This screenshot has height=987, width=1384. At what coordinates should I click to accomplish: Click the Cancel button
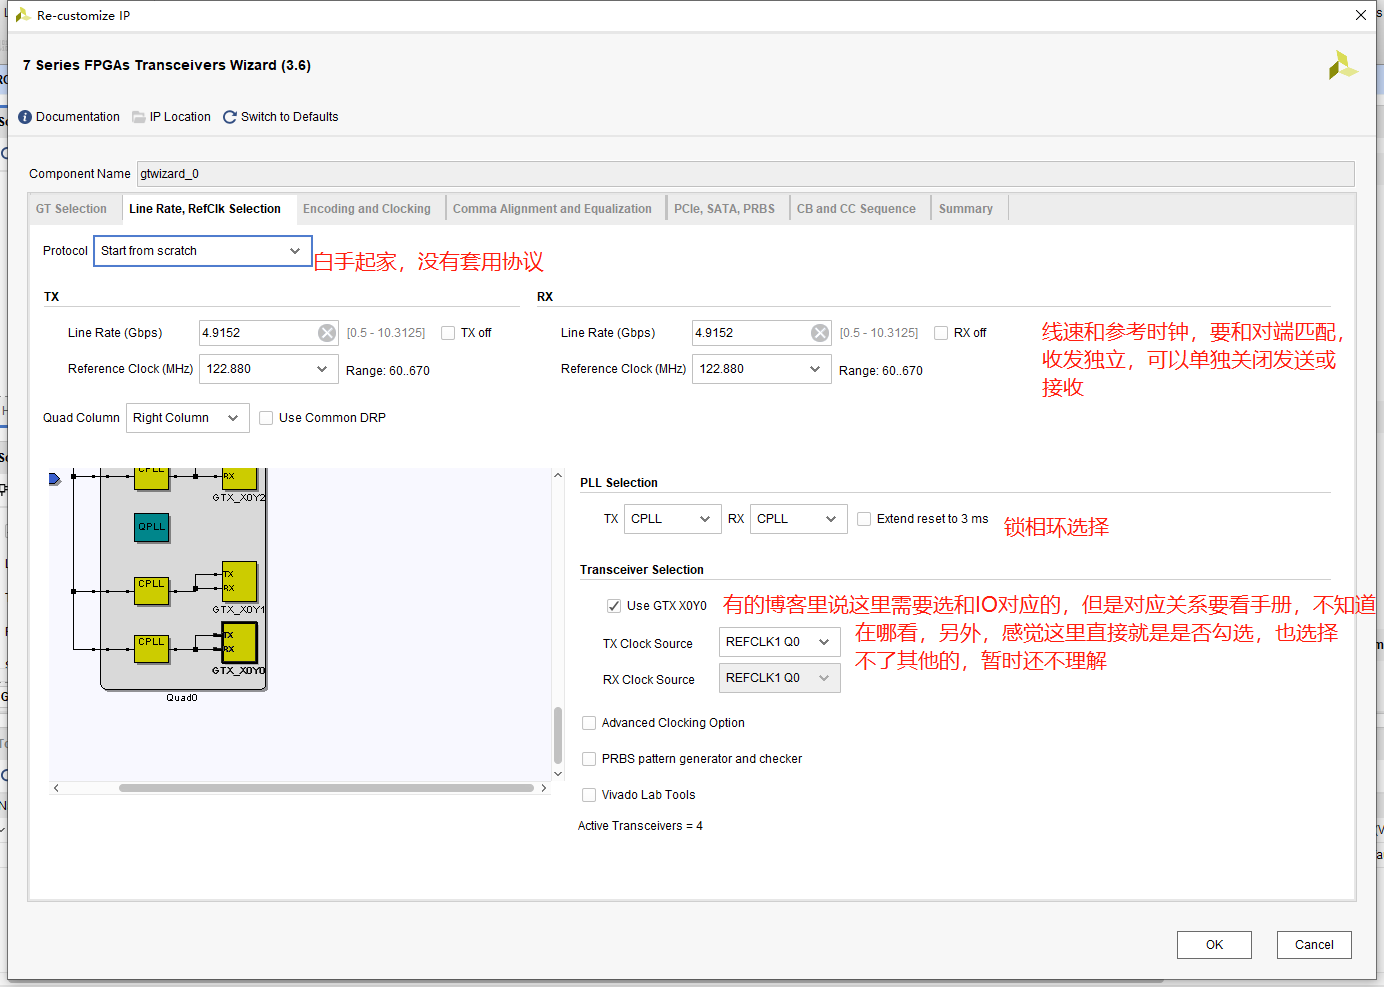(x=1314, y=945)
